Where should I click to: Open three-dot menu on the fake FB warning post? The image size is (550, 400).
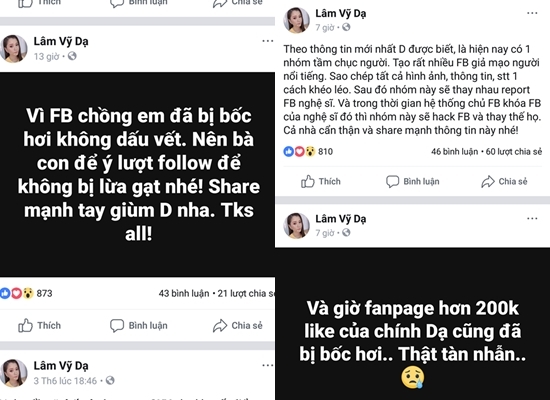pyautogui.click(x=532, y=13)
